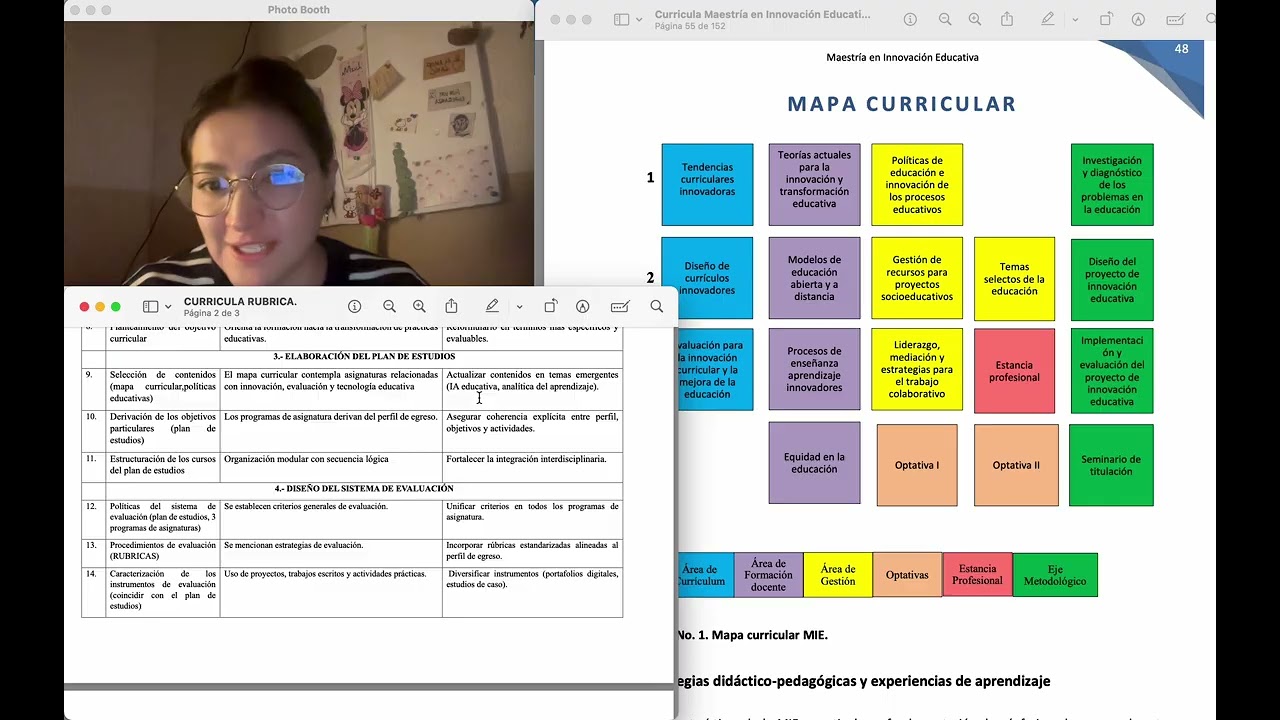Viewport: 1280px width, 720px height.
Task: Click No. 1. Mapa curricular MIE caption
Action: coord(752,635)
